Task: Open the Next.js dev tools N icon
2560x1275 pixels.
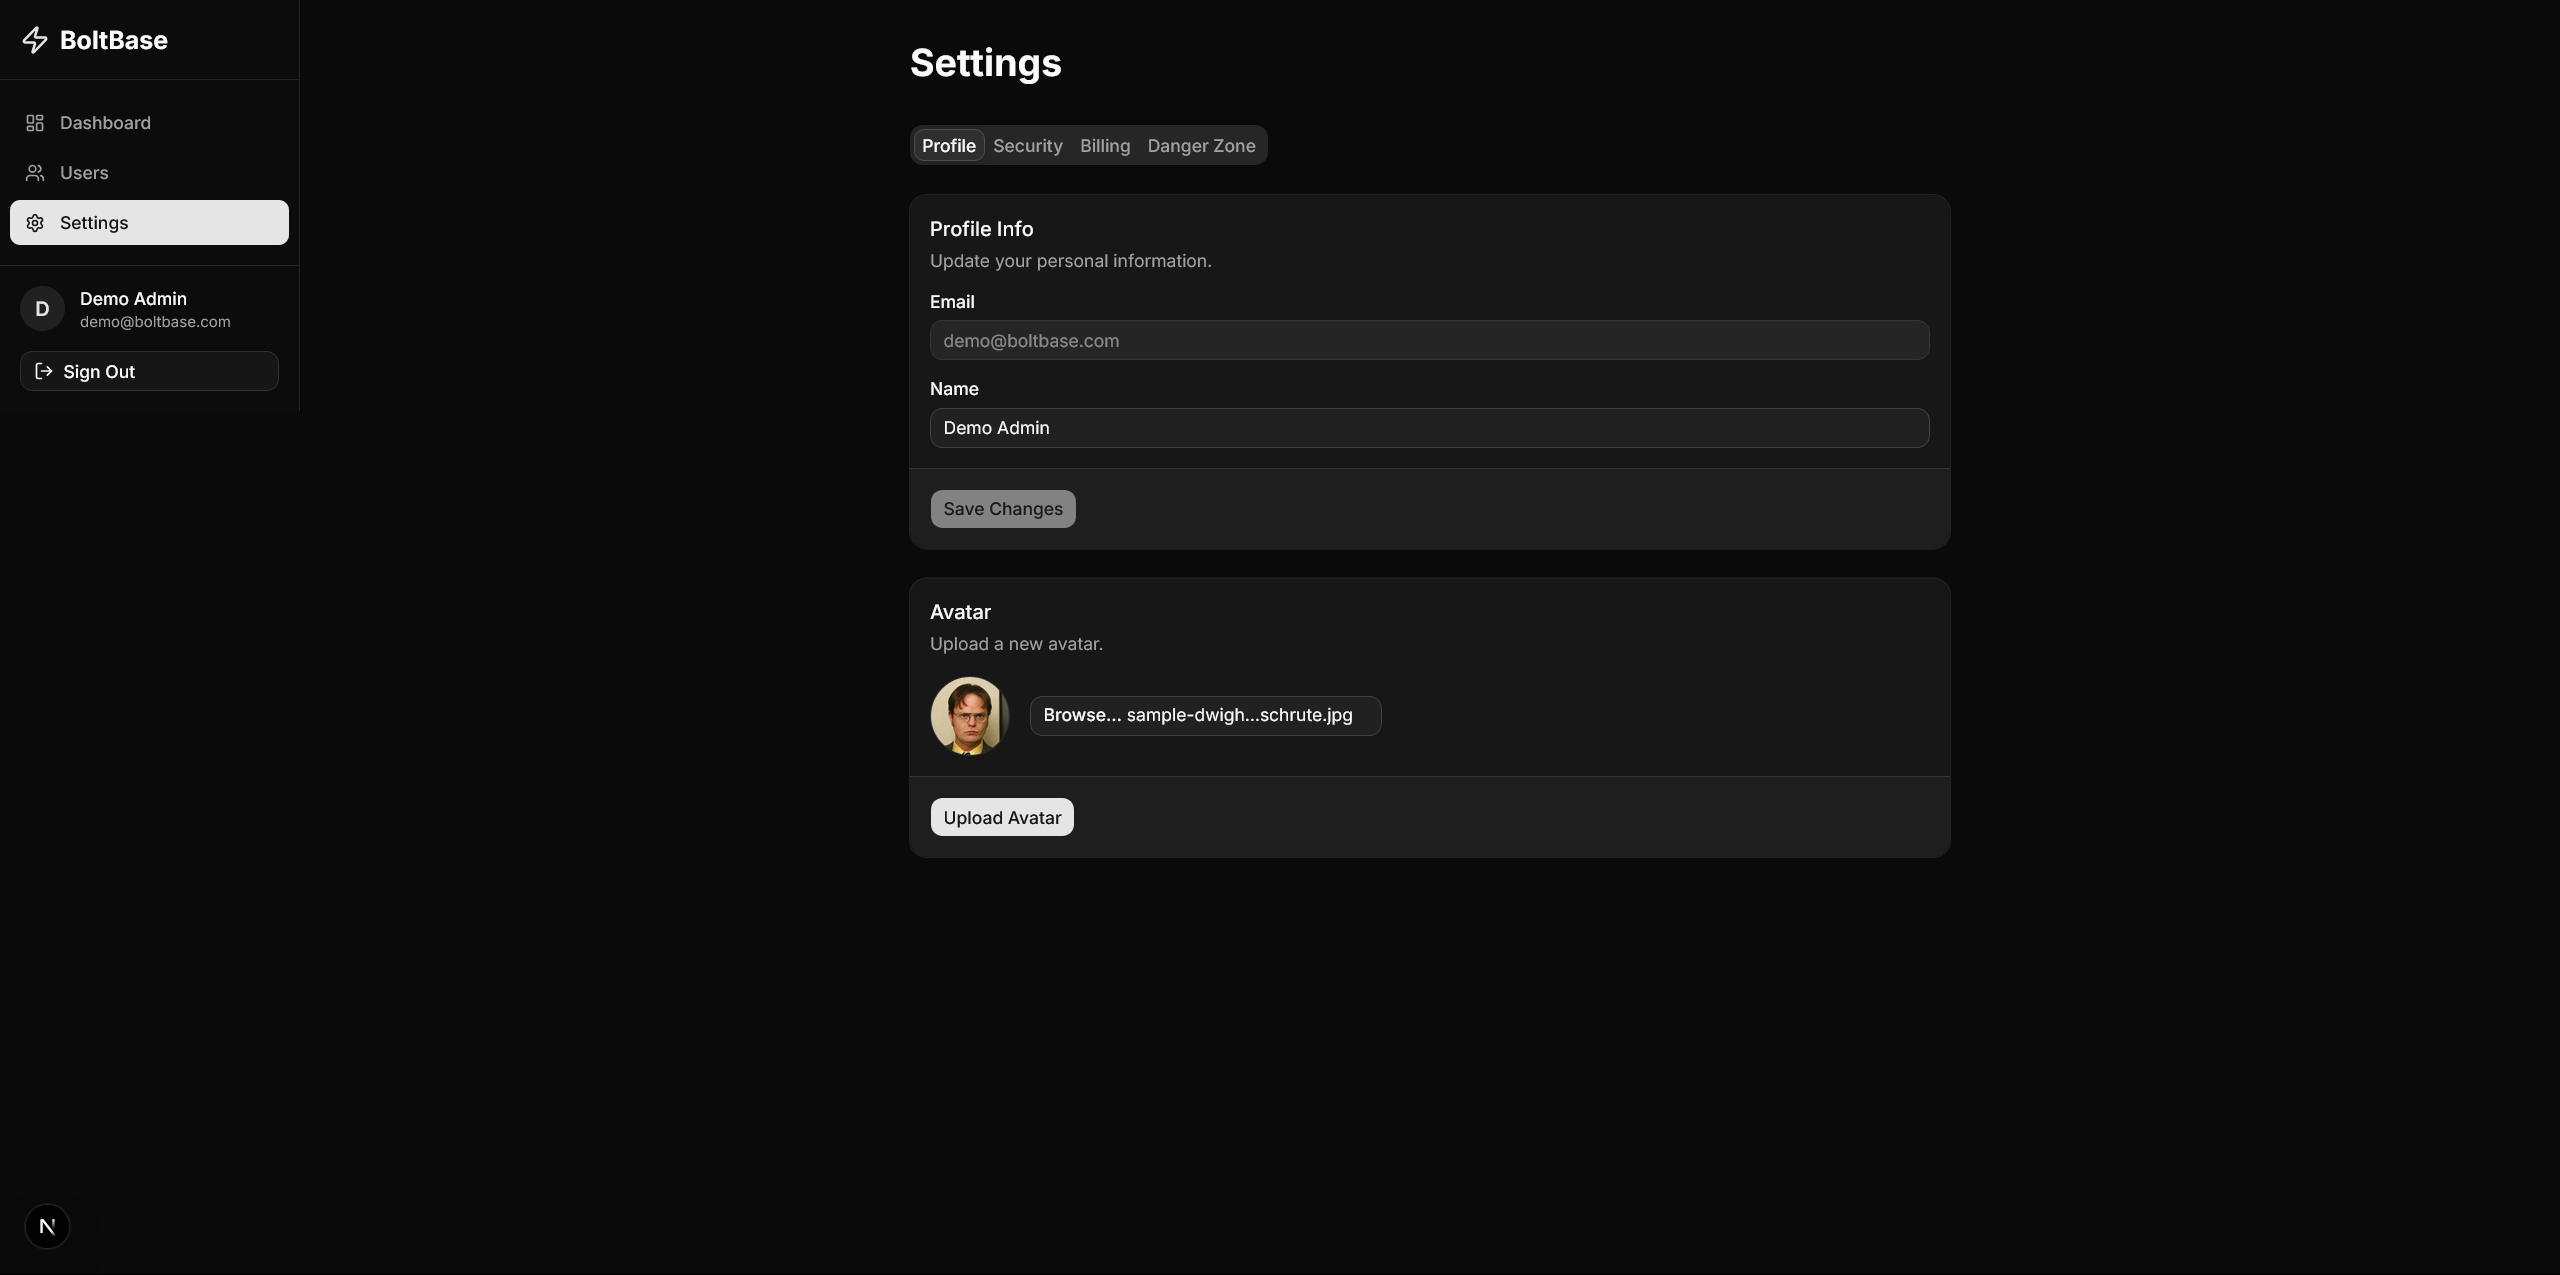Action: pyautogui.click(x=47, y=1226)
